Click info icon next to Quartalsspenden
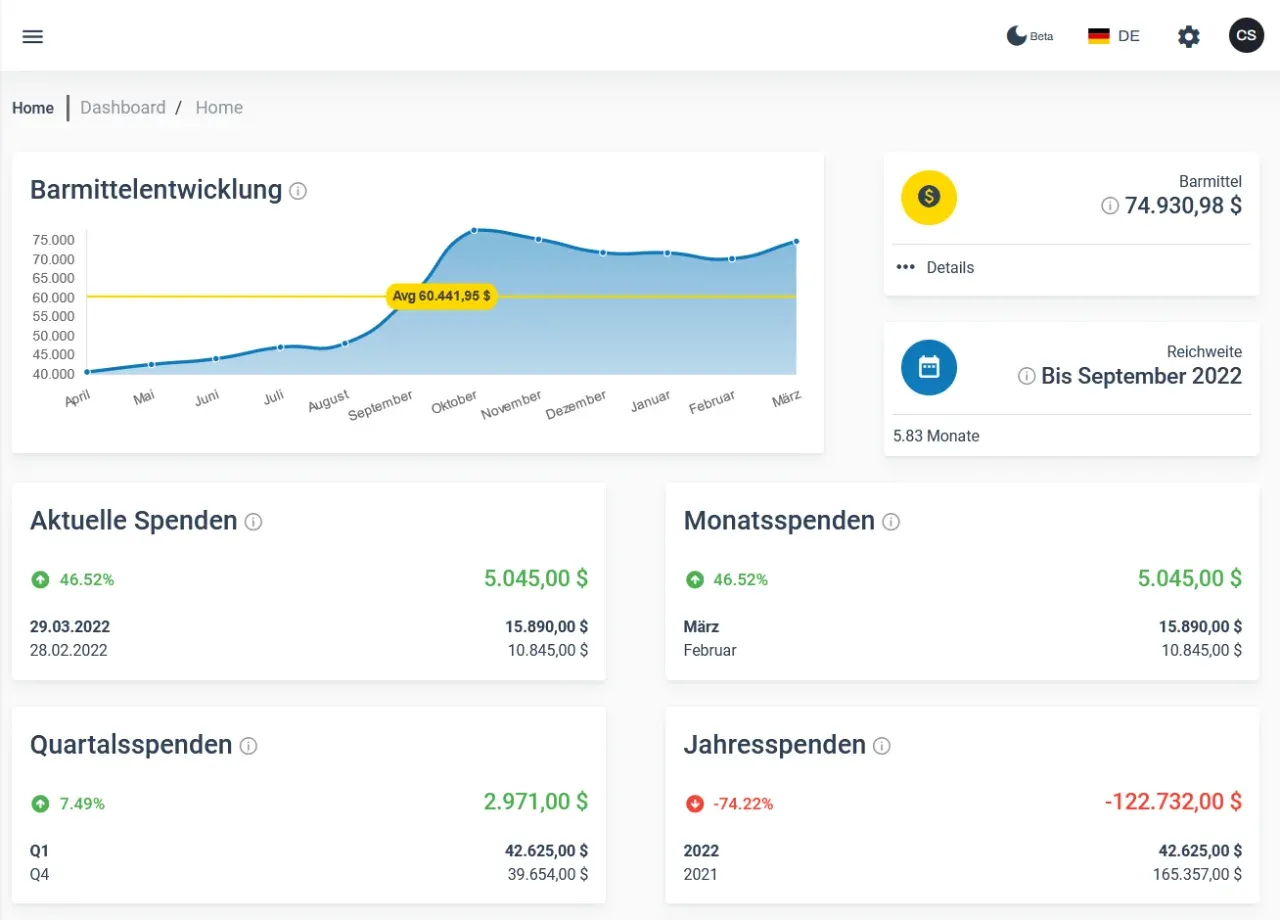Viewport: 1280px width, 920px height. coord(249,746)
